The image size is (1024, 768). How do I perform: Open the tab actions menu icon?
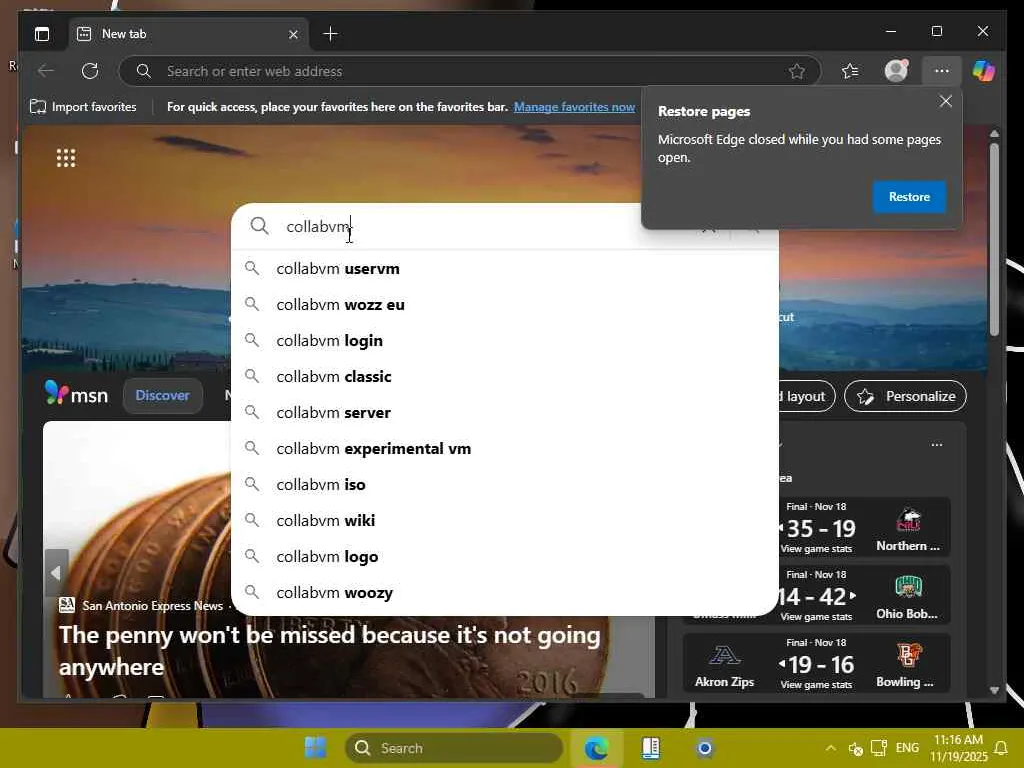point(42,34)
